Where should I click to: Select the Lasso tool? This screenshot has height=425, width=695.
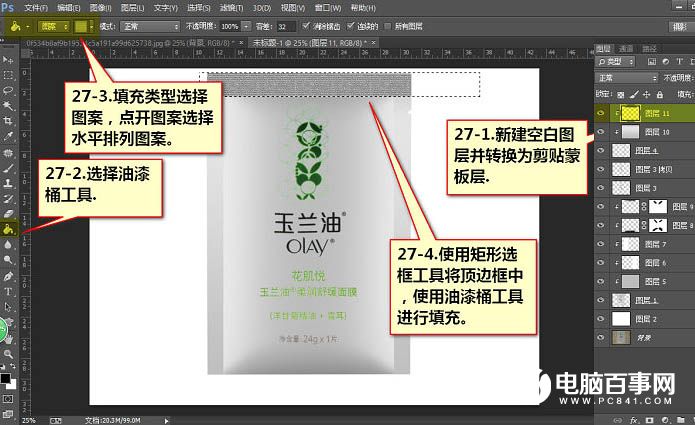click(x=8, y=90)
